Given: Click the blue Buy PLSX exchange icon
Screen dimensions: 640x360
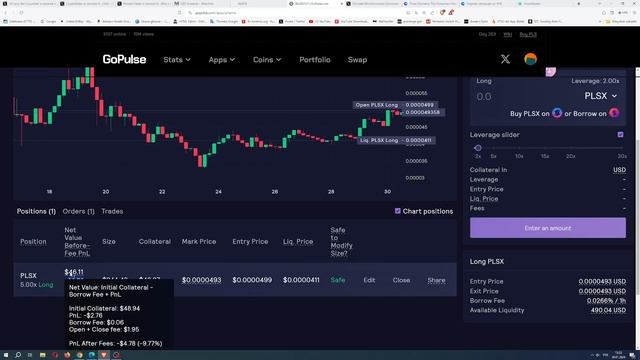Looking at the screenshot, I should 557,113.
